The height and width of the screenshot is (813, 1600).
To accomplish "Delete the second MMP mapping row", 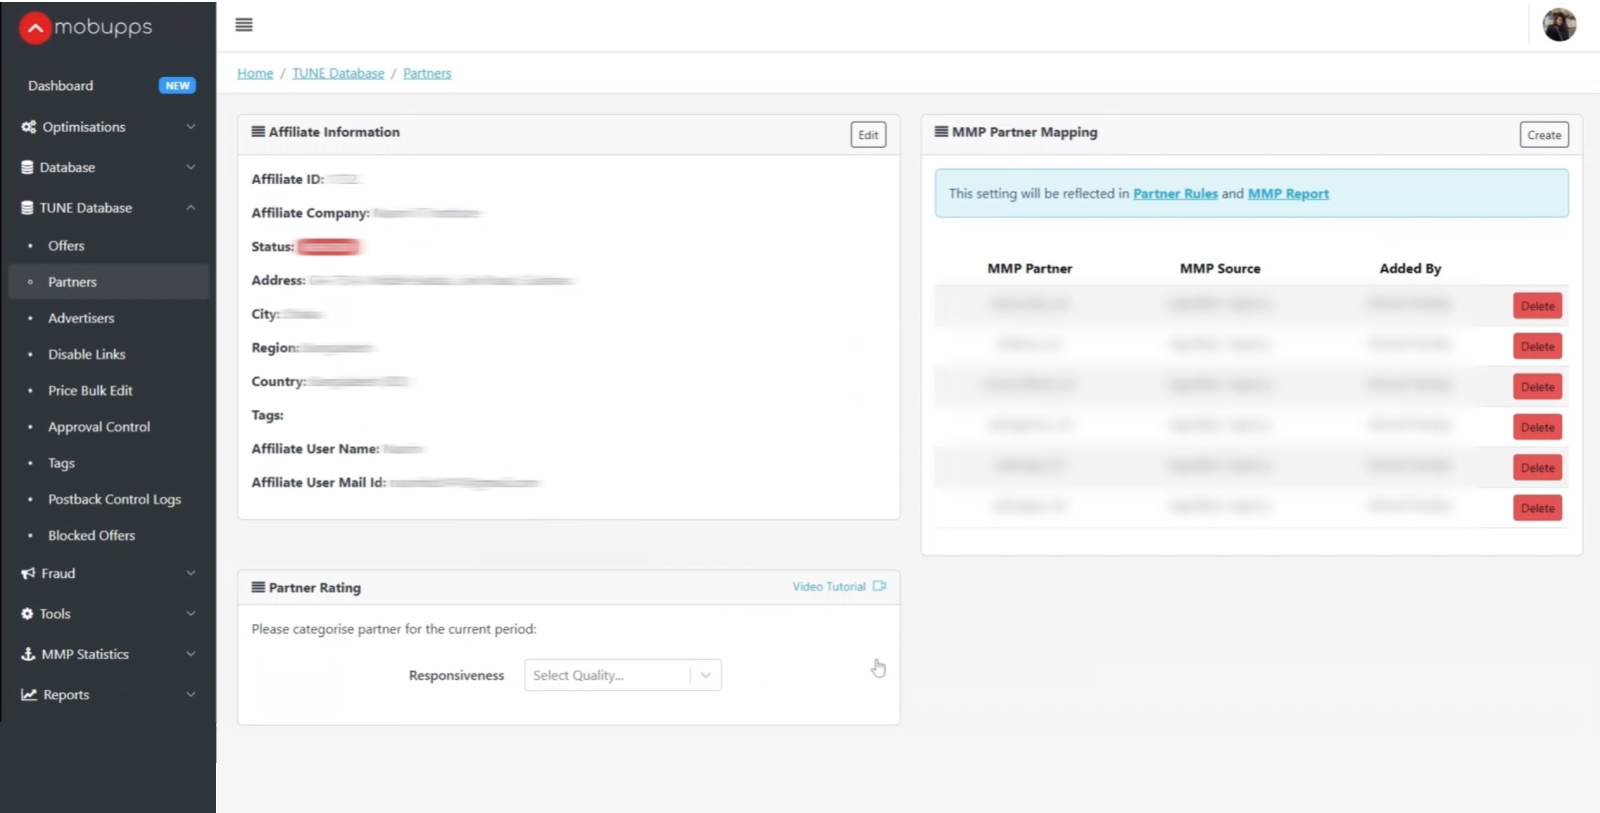I will (x=1537, y=347).
